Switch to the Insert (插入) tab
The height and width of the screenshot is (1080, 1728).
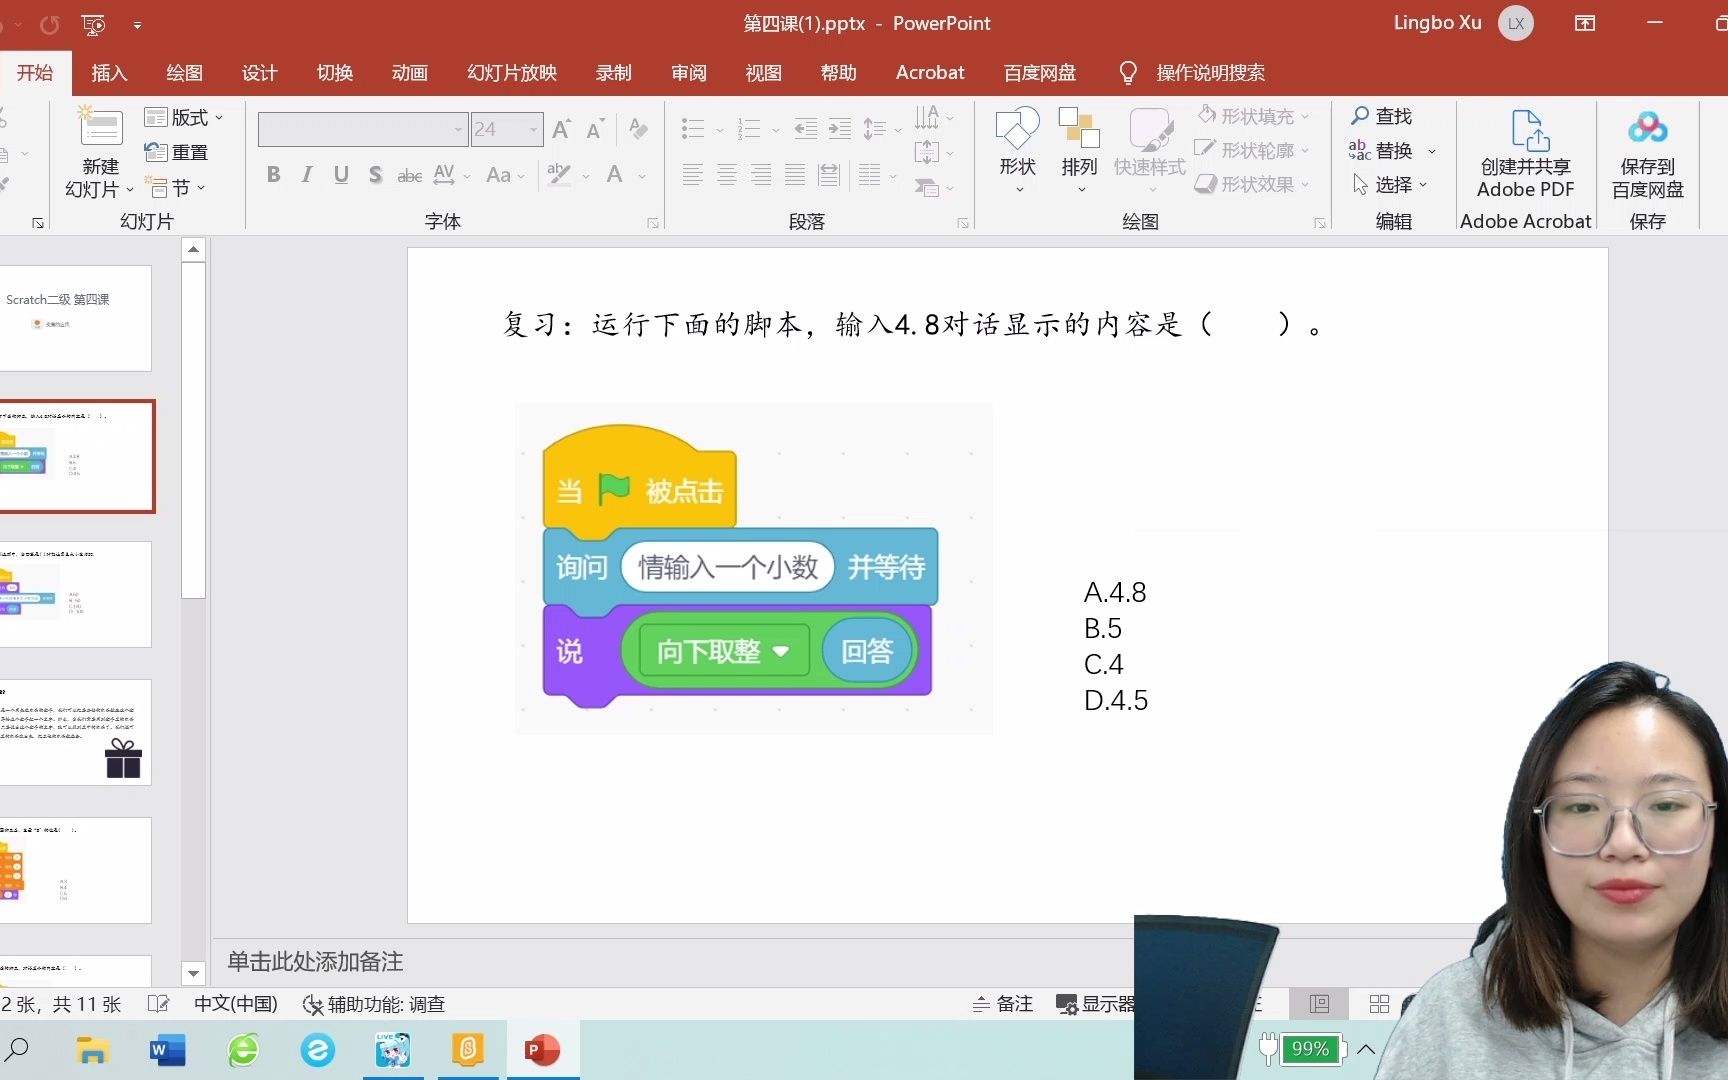(x=109, y=73)
